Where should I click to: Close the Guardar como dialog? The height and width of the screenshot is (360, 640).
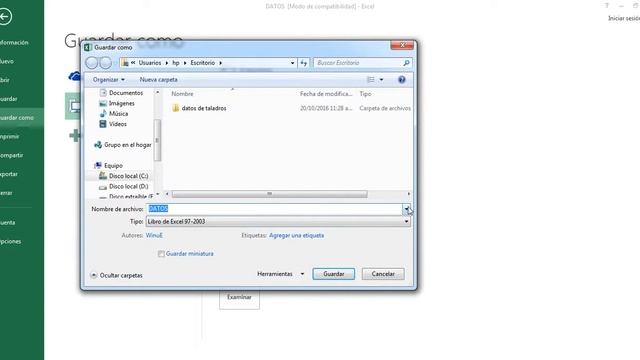402,45
